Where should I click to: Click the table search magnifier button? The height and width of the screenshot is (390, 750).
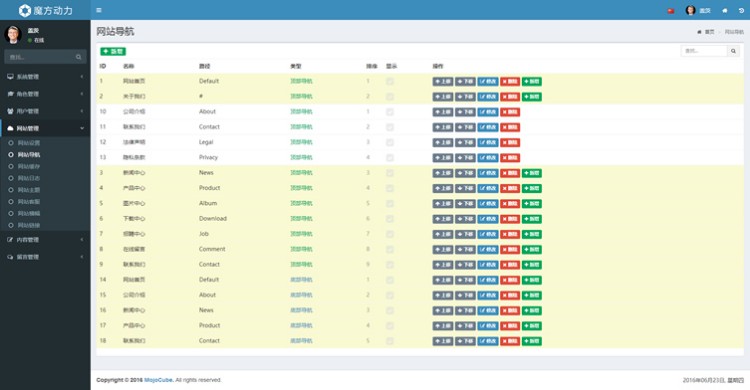click(x=733, y=51)
